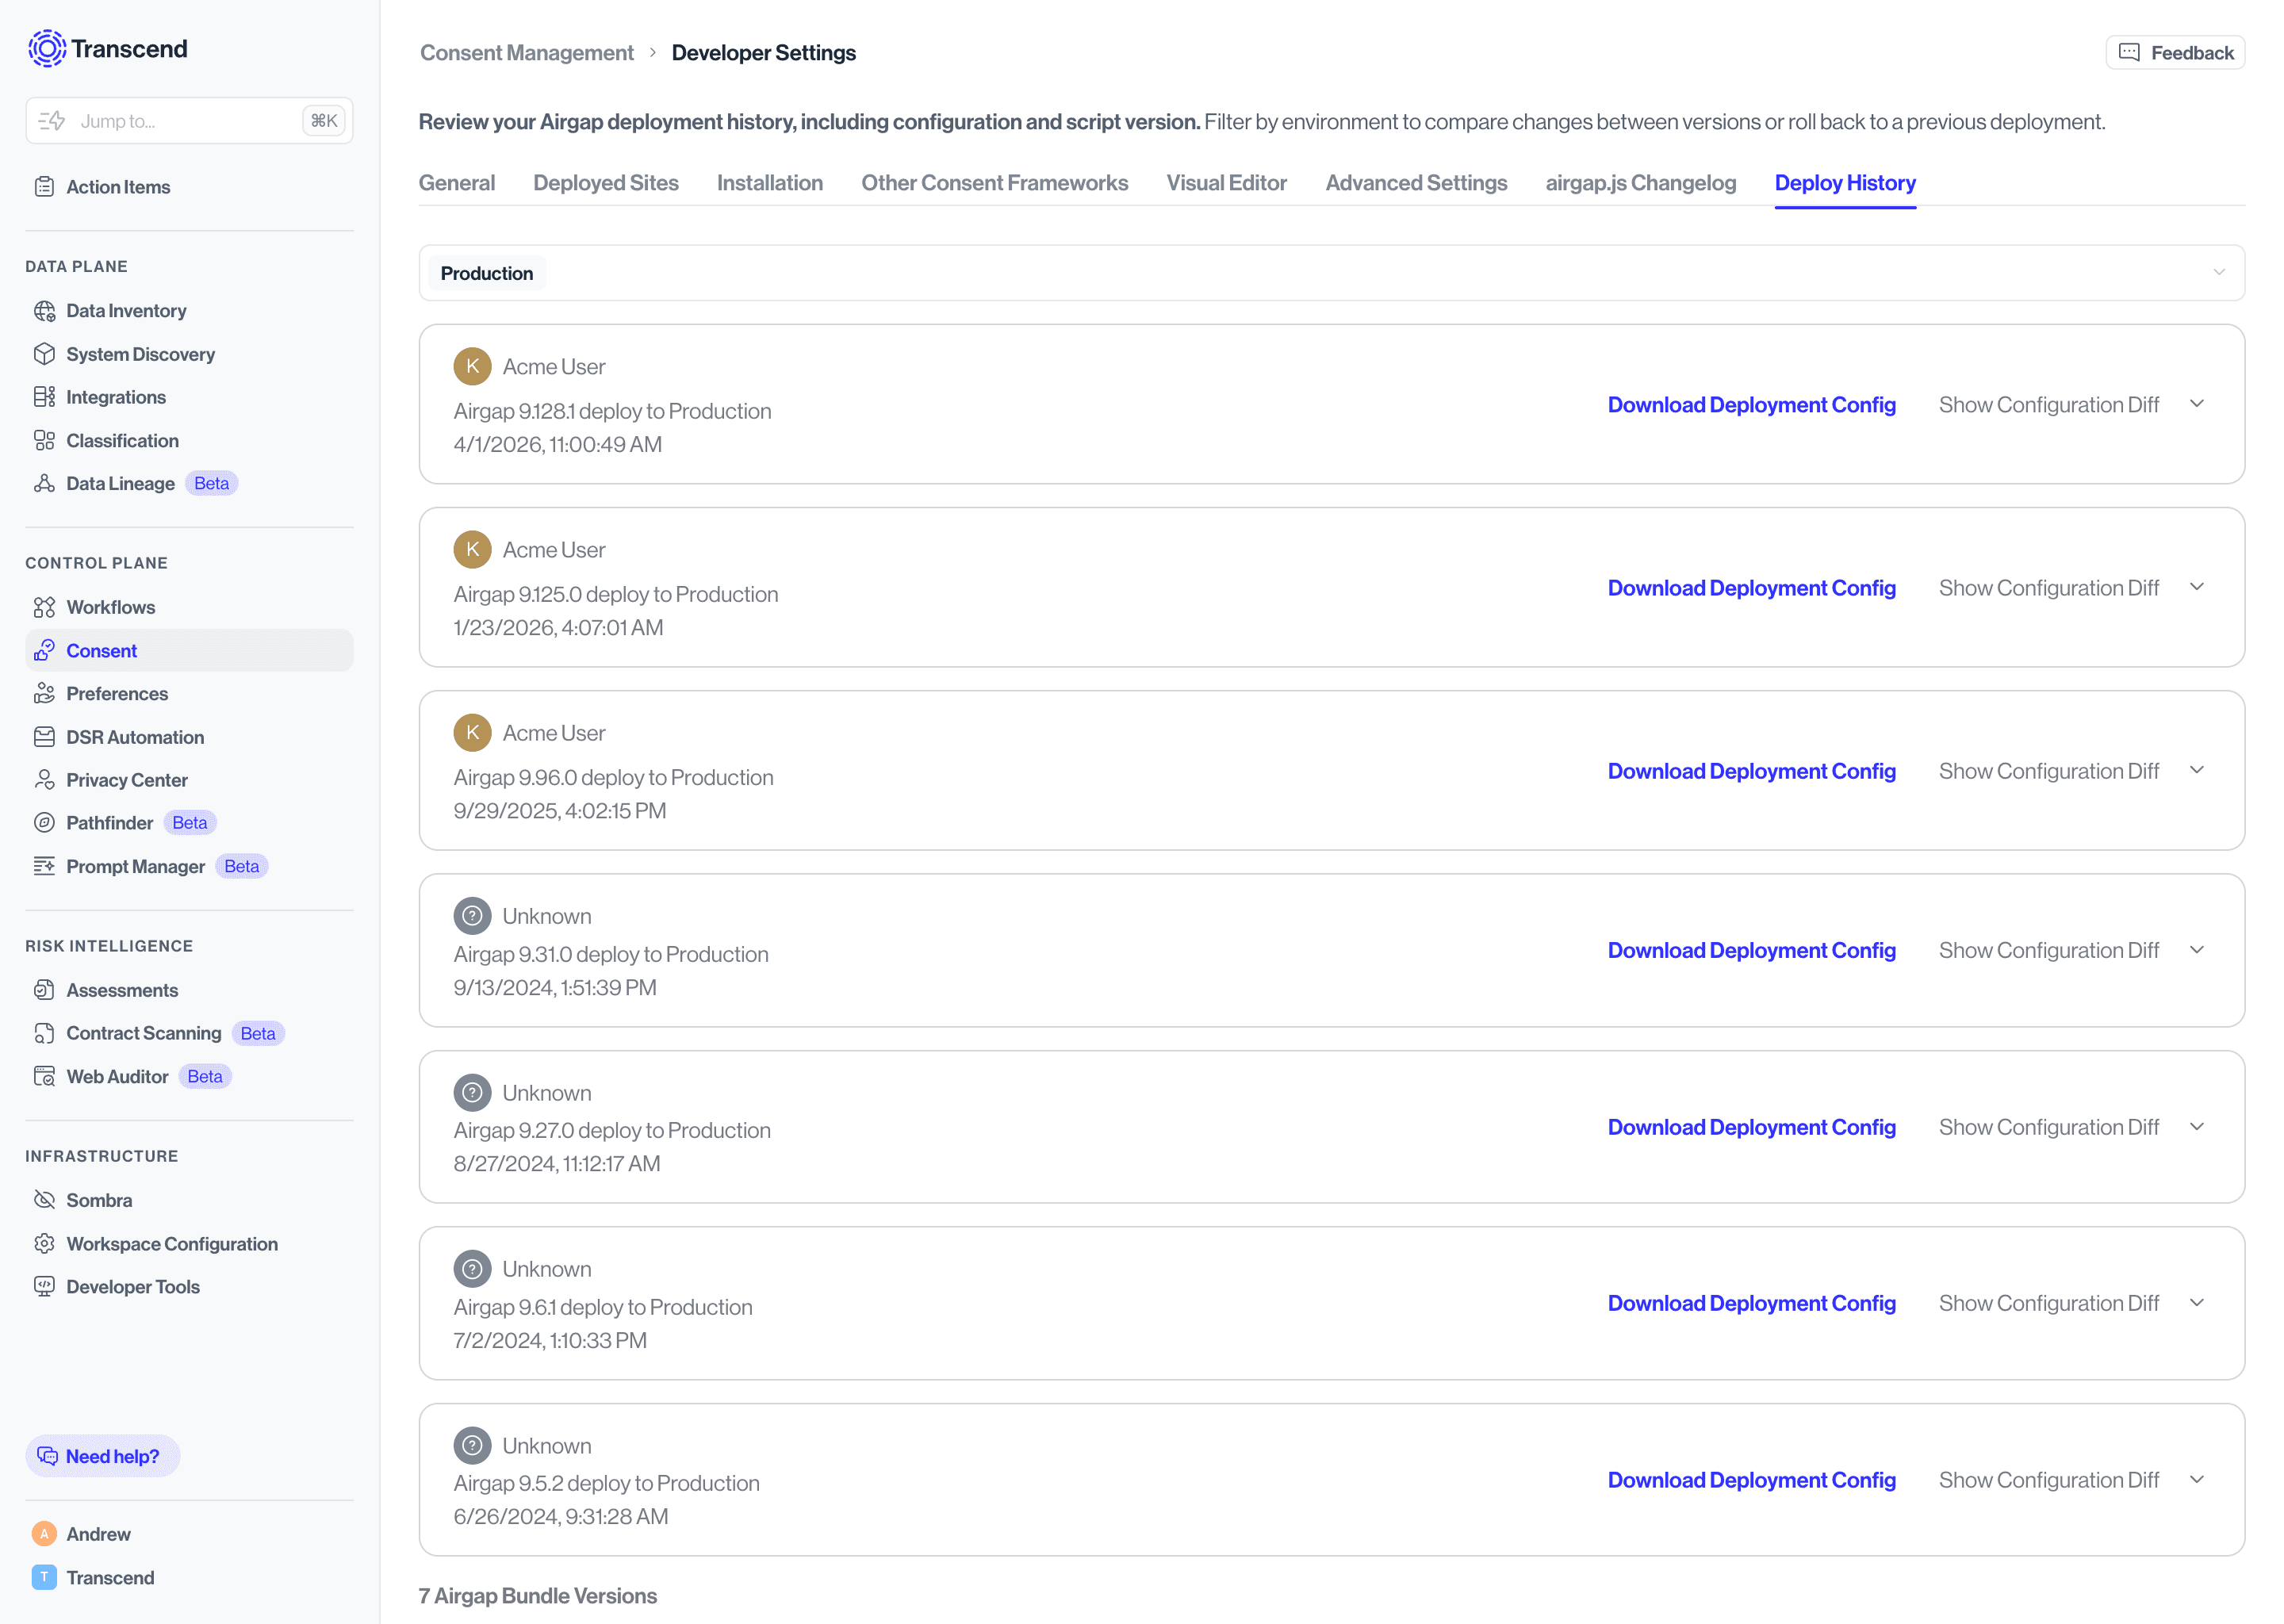The height and width of the screenshot is (1624, 2284).
Task: Click the Prompt Manager icon
Action: 44,866
